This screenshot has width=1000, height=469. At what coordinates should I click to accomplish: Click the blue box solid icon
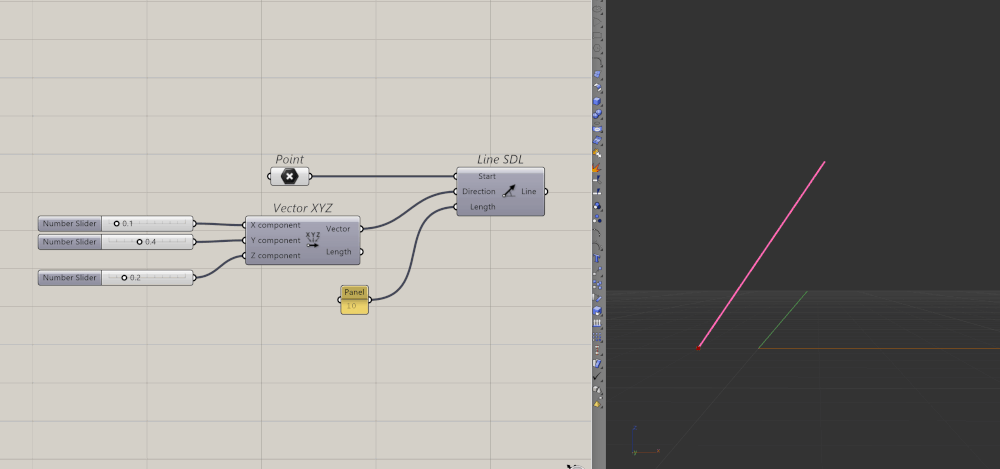[598, 101]
